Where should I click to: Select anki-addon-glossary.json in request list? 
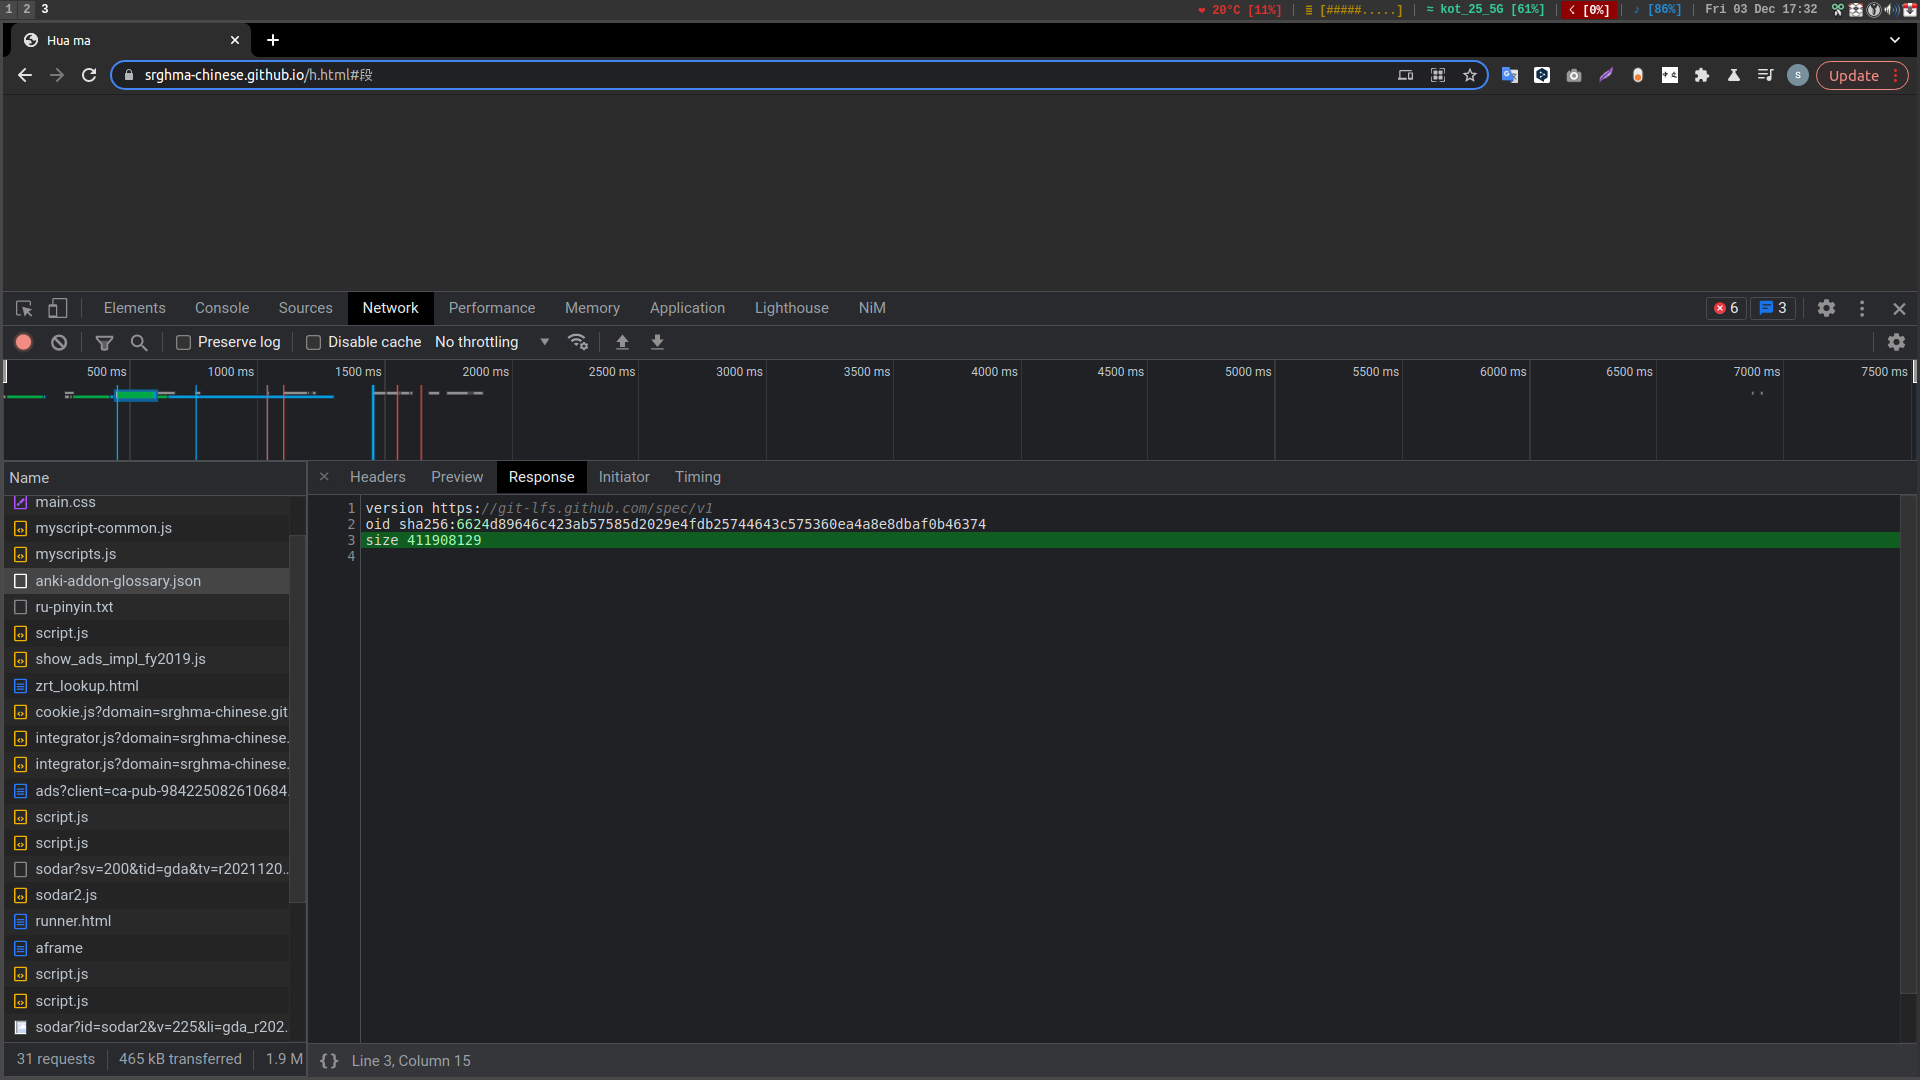(118, 581)
